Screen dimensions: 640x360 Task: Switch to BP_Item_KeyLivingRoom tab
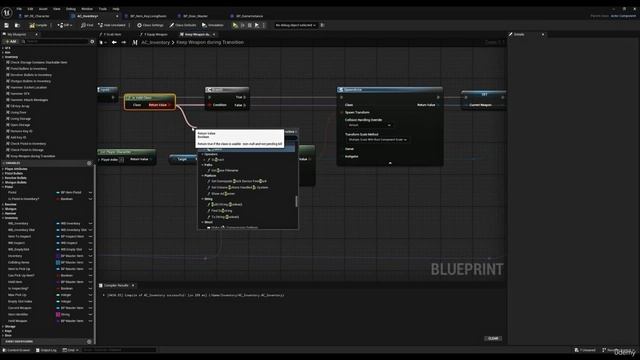[x=148, y=16]
